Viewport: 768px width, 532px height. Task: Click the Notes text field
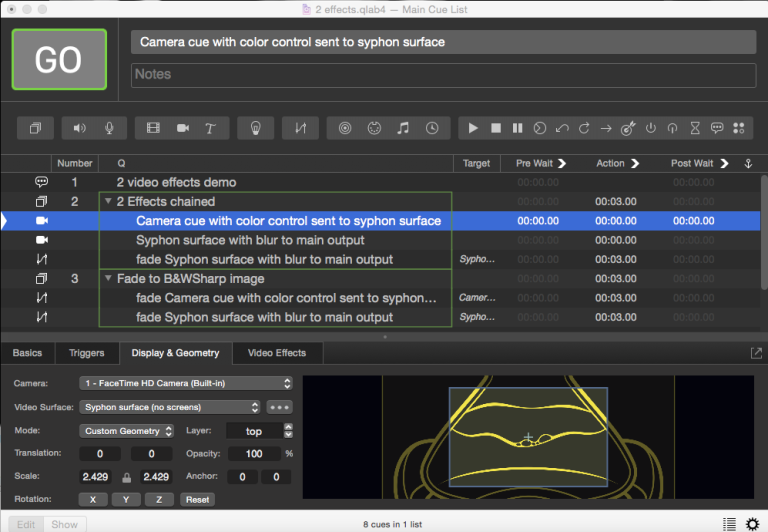[443, 74]
